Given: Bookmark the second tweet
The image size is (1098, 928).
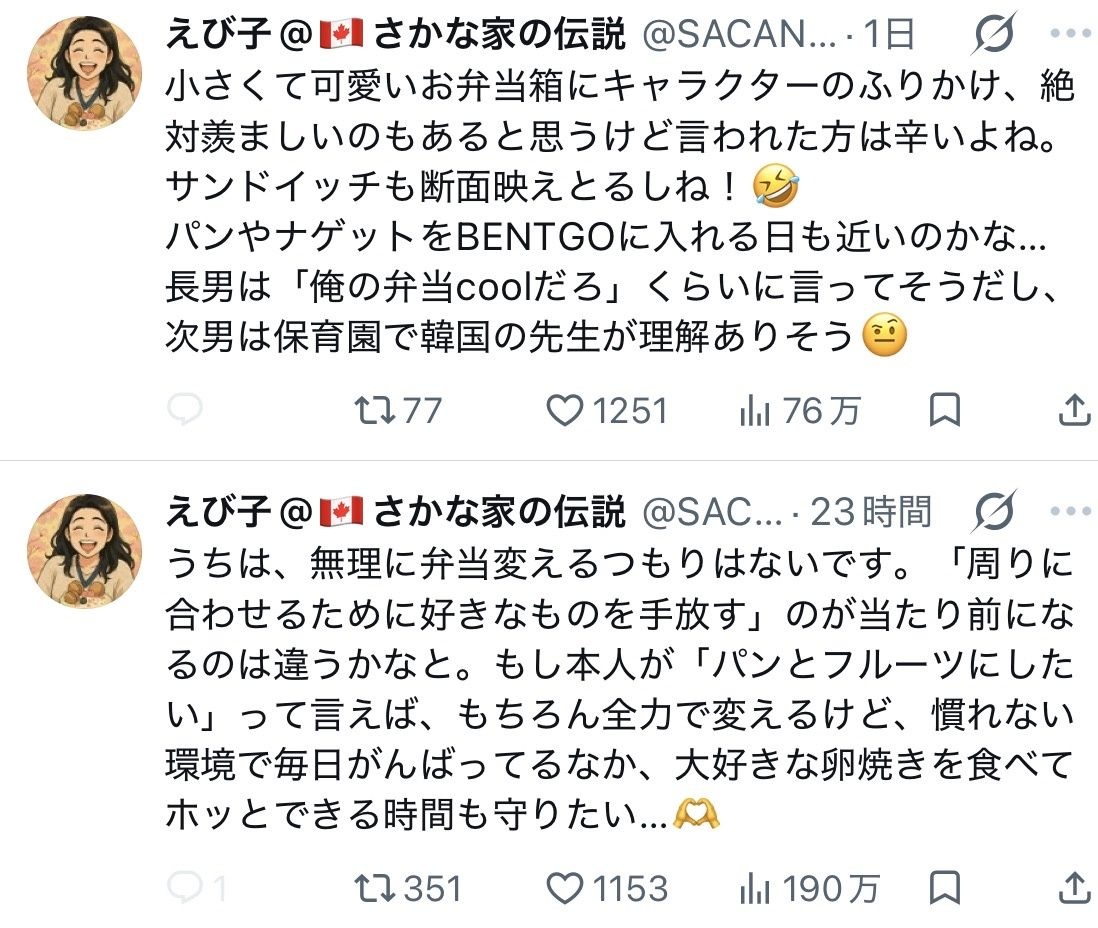Looking at the screenshot, I should coord(944,888).
